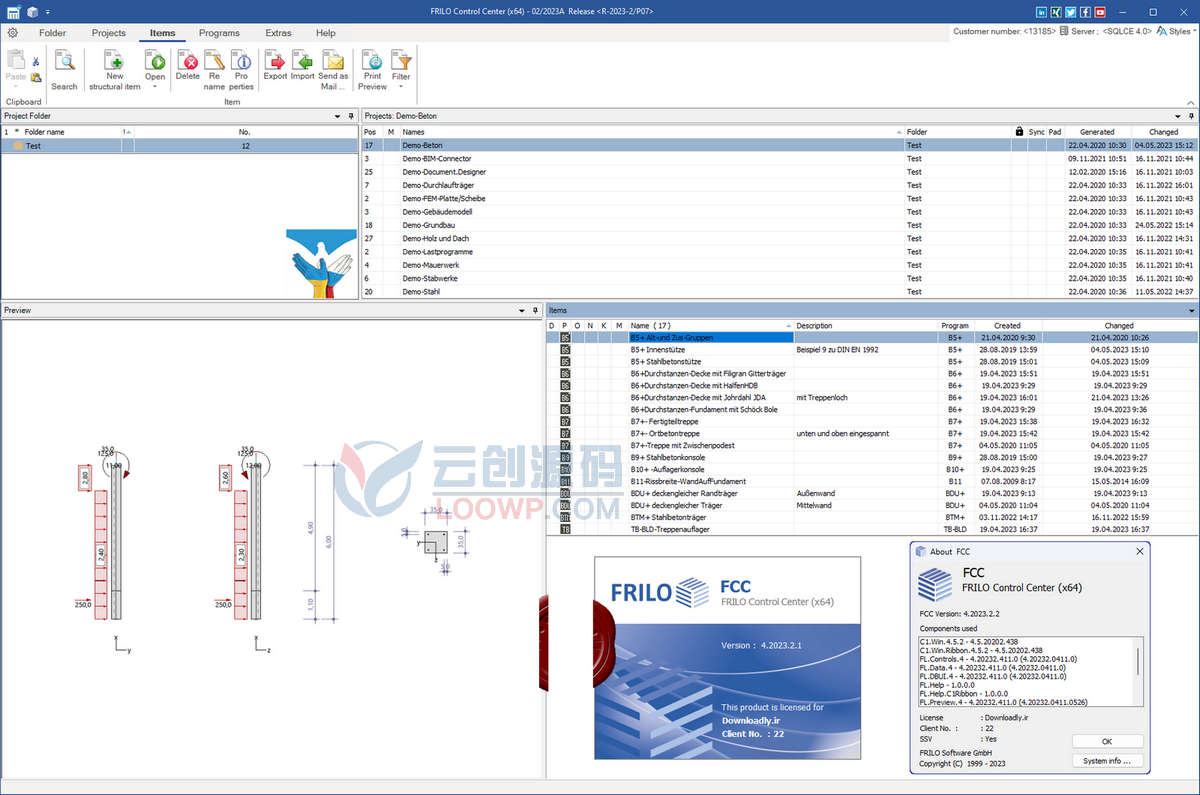
Task: Select the Test folder row
Action: [x=180, y=146]
